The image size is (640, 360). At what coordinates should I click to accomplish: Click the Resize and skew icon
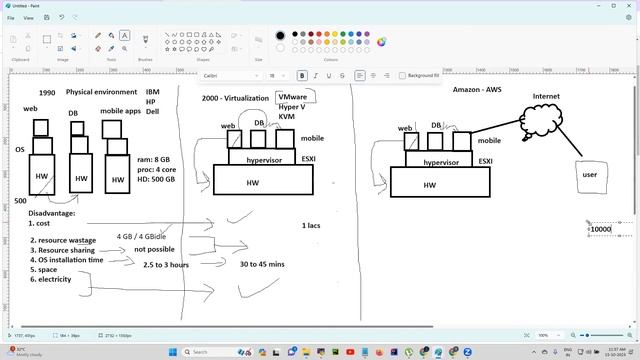point(60,49)
